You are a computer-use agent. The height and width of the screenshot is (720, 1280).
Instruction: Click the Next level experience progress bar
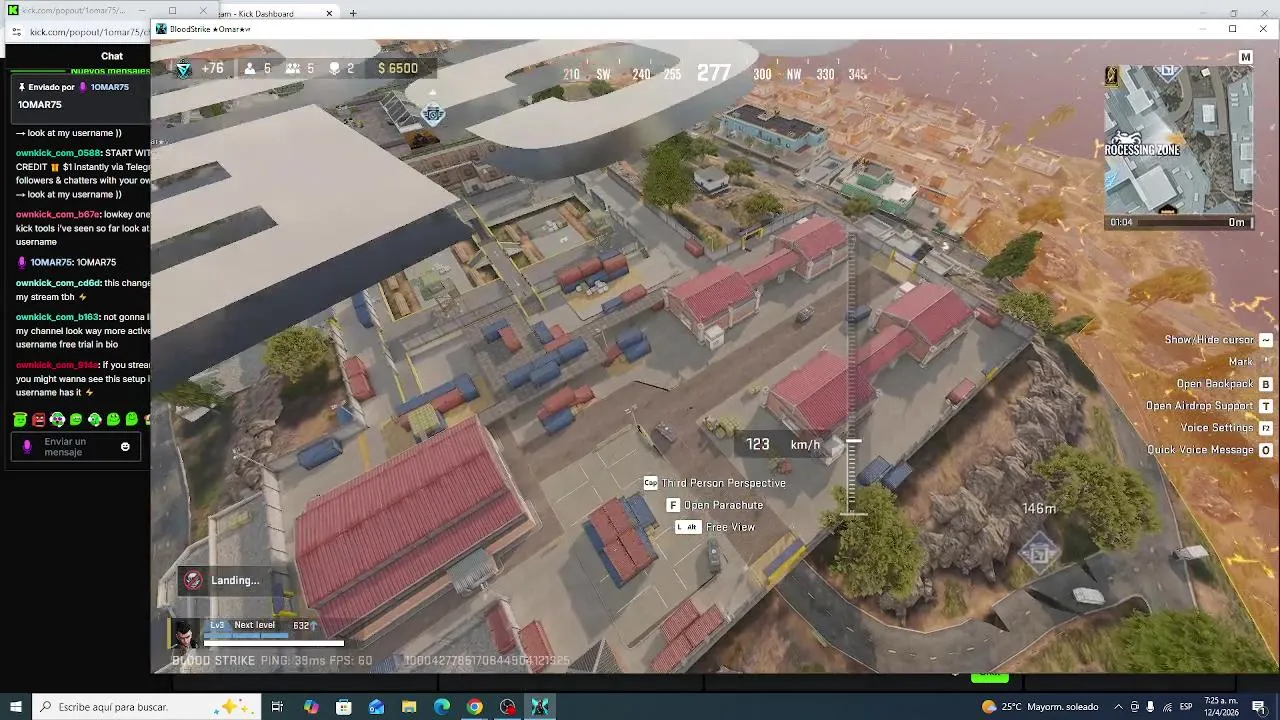click(x=247, y=635)
